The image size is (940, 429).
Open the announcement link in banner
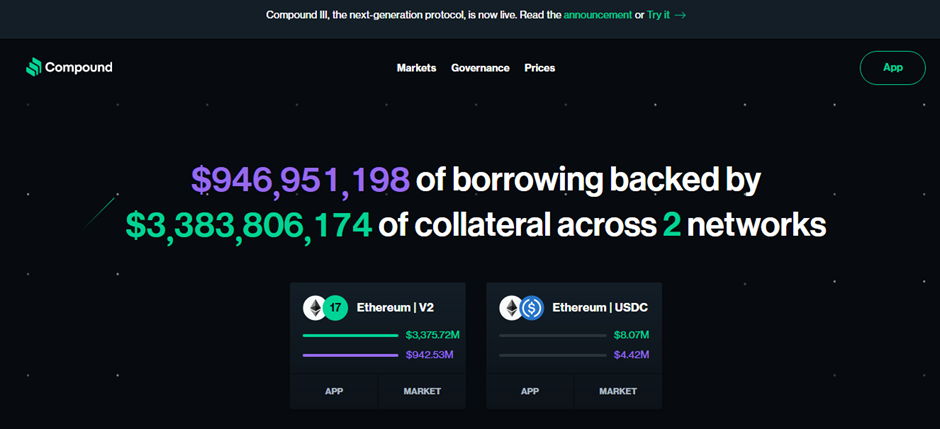[598, 15]
